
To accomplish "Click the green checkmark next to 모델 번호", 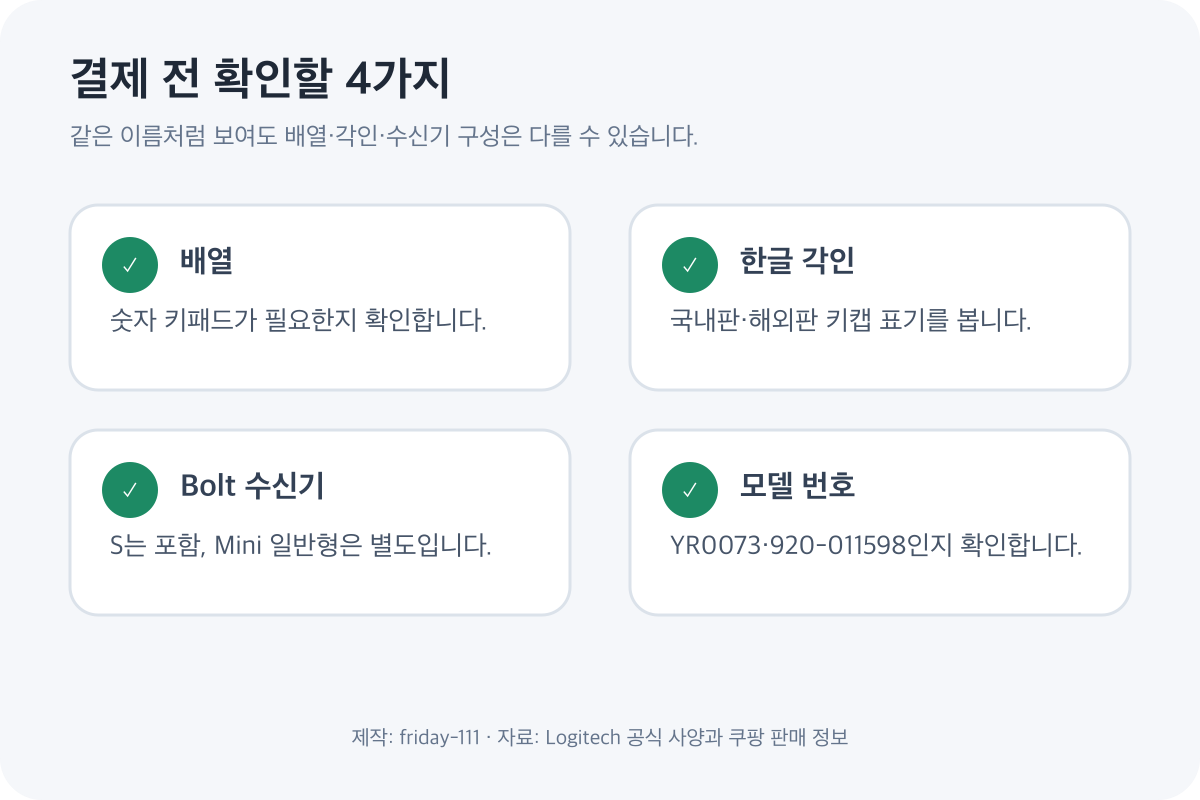I will [x=690, y=490].
